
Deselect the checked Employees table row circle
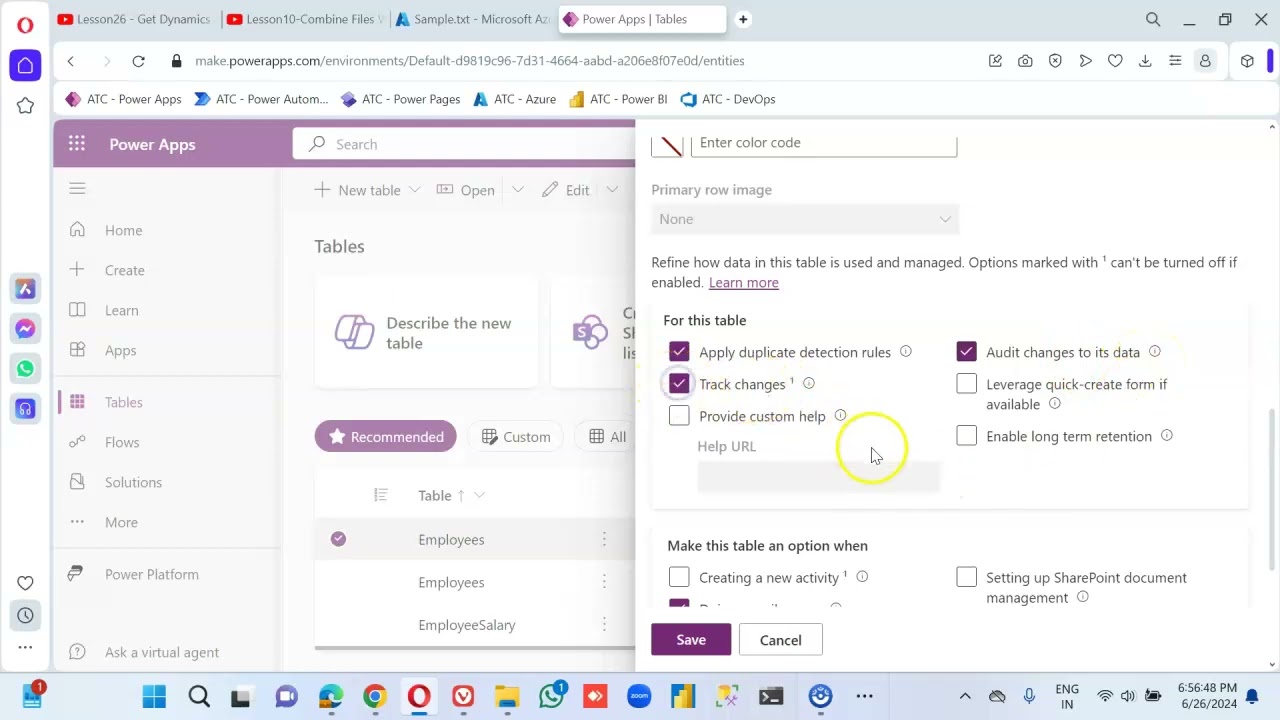coord(338,539)
